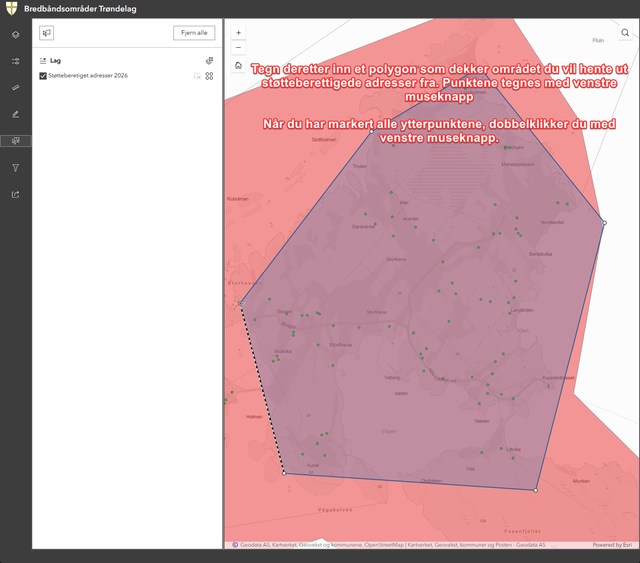Uncheck Støtteberetiget adresser 2026 layer

[x=43, y=76]
